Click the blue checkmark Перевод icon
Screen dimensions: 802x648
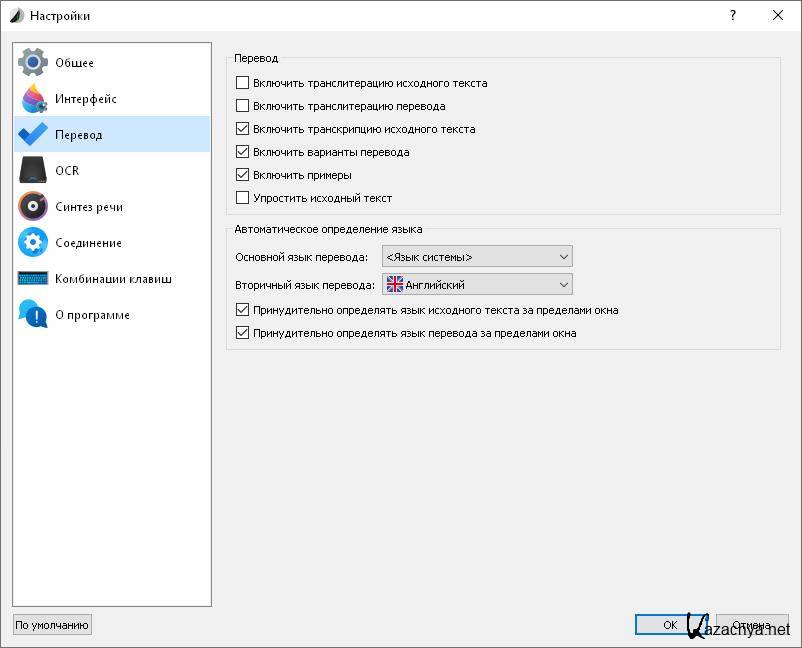pyautogui.click(x=33, y=135)
